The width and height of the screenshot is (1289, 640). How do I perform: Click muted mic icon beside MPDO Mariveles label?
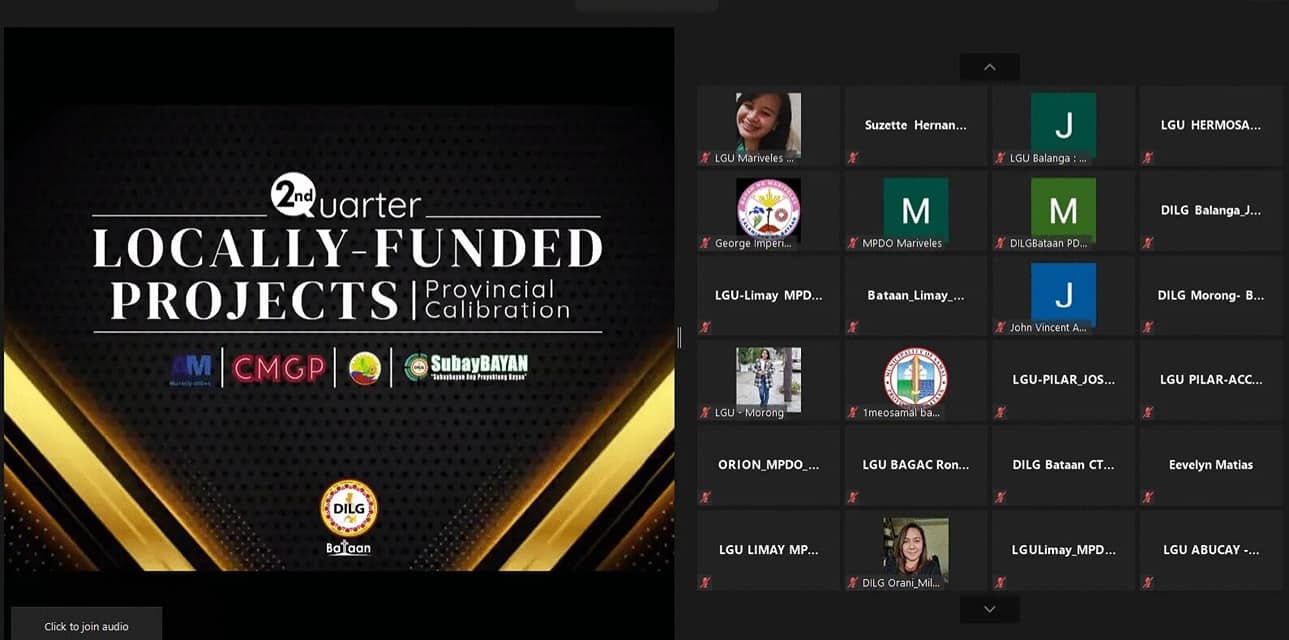click(853, 243)
